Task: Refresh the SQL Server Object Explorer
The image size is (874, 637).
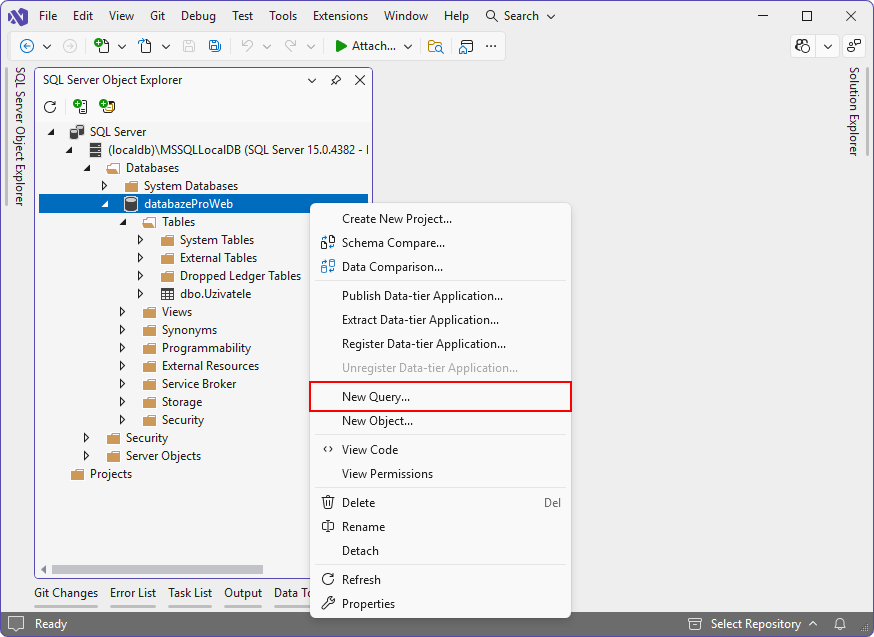Action: tap(49, 106)
